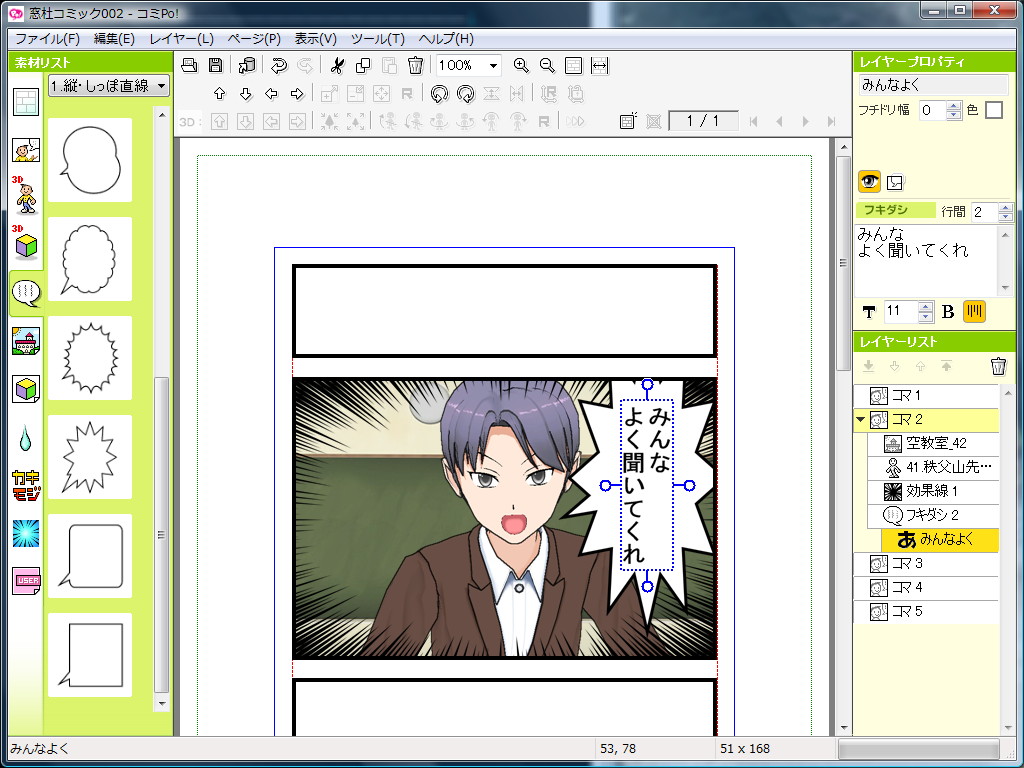Click the material list vertical scrollbar

pyautogui.click(x=161, y=536)
